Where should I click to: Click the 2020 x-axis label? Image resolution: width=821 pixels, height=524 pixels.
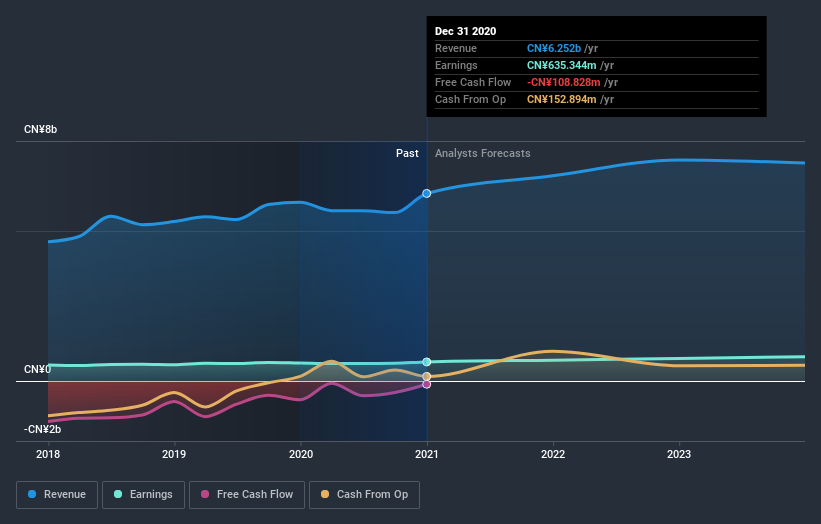coord(301,454)
